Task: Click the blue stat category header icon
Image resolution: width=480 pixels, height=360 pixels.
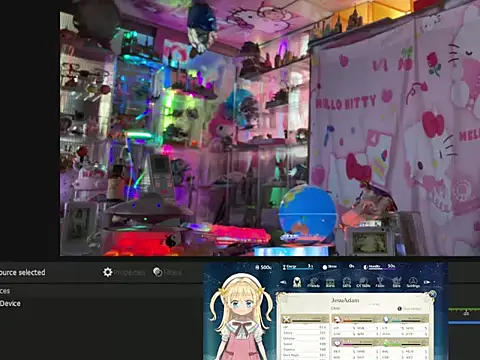Action: pos(386,319)
